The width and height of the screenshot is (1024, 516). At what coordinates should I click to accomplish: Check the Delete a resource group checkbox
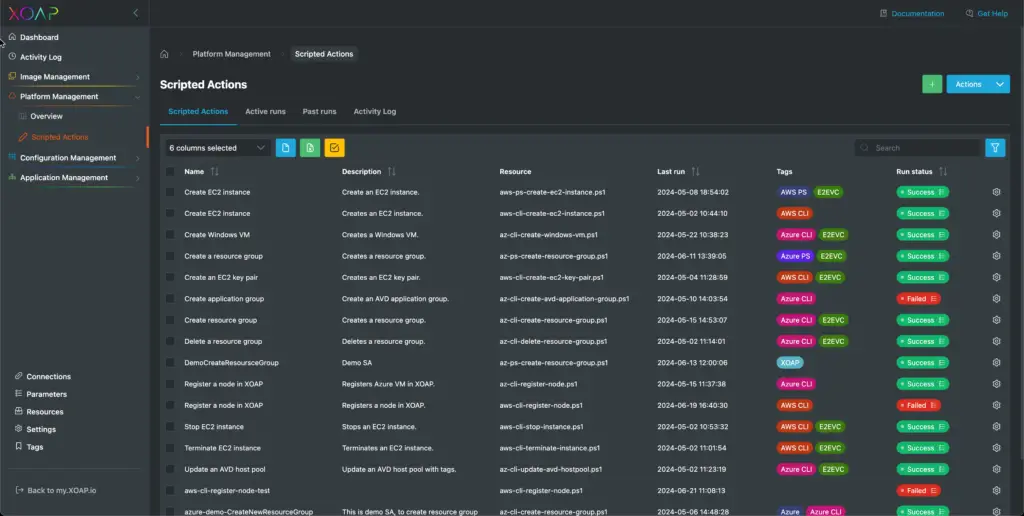[170, 341]
